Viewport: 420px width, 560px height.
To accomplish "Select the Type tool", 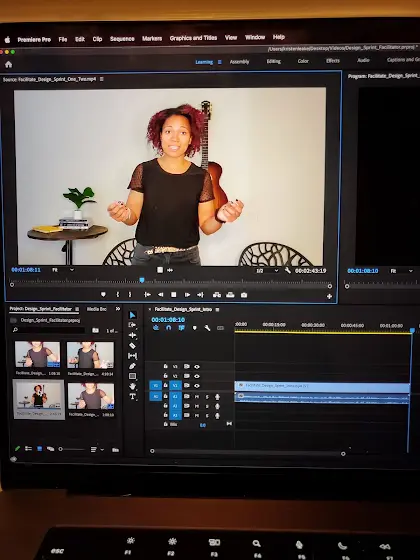I will tap(132, 396).
